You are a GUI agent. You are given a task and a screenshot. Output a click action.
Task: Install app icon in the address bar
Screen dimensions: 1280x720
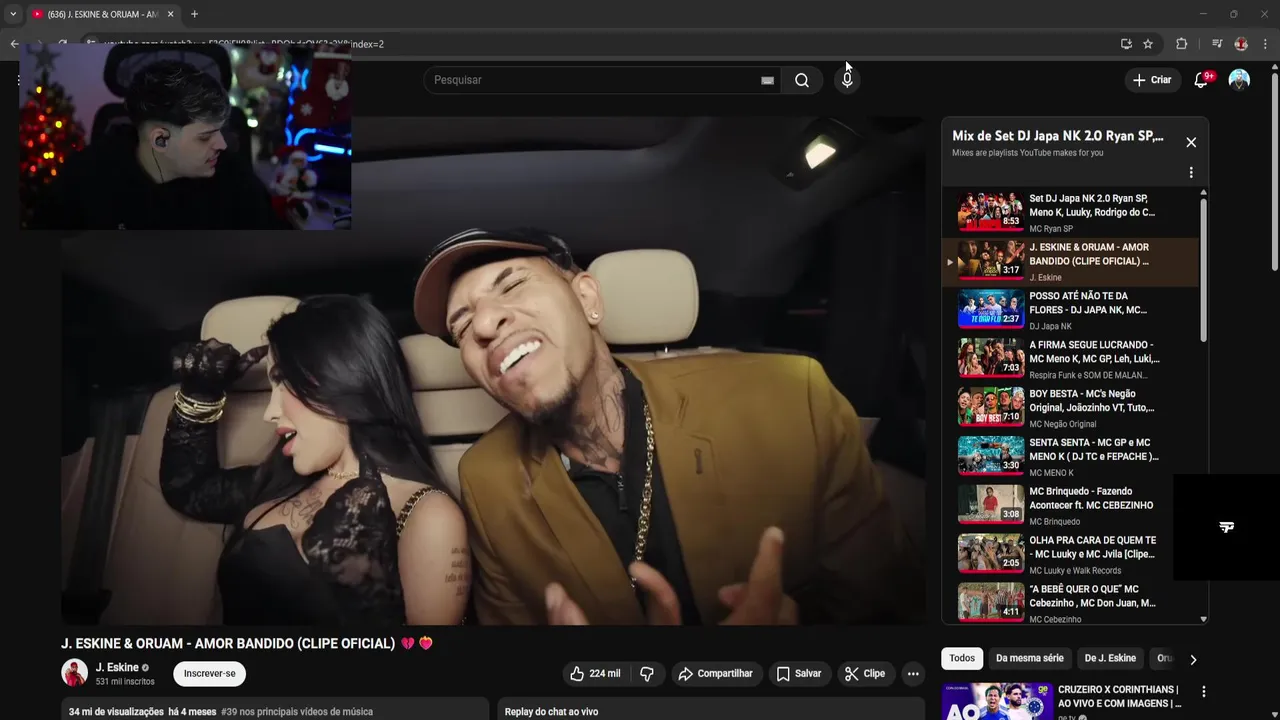pos(1126,44)
